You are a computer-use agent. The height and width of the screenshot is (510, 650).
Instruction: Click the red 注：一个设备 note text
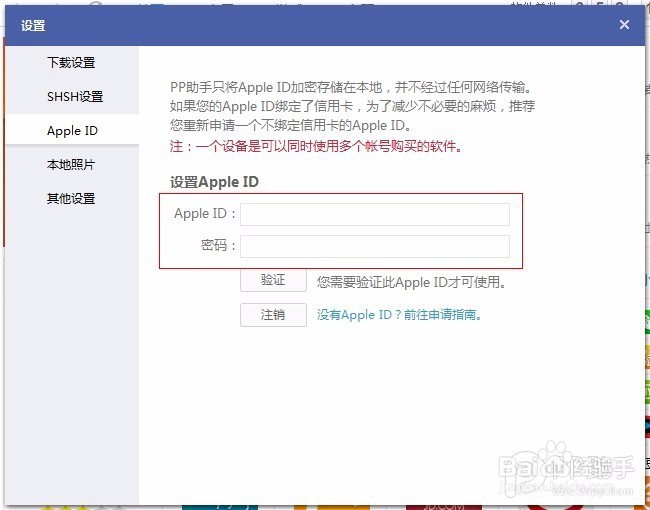tap(316, 146)
